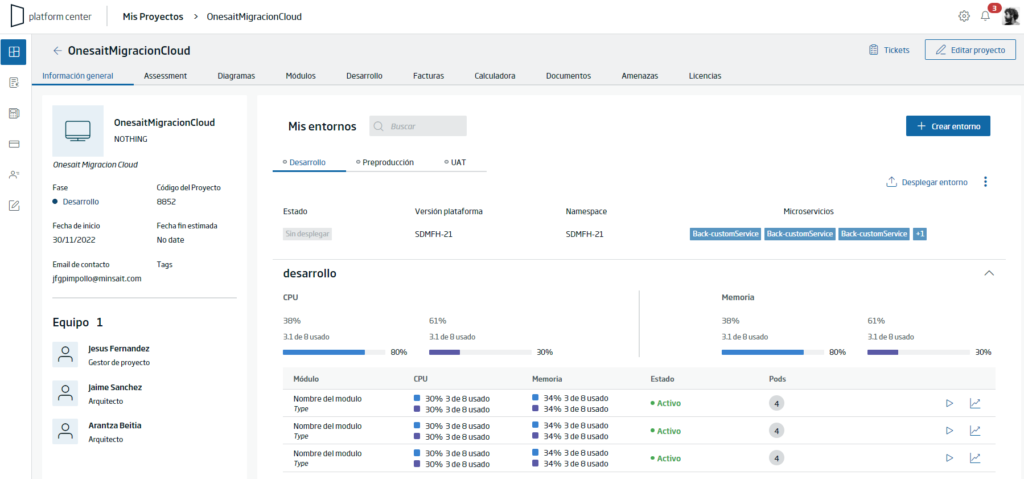Select the dashboard grid icon in sidebar
This screenshot has width=1024, height=479.
click(14, 52)
